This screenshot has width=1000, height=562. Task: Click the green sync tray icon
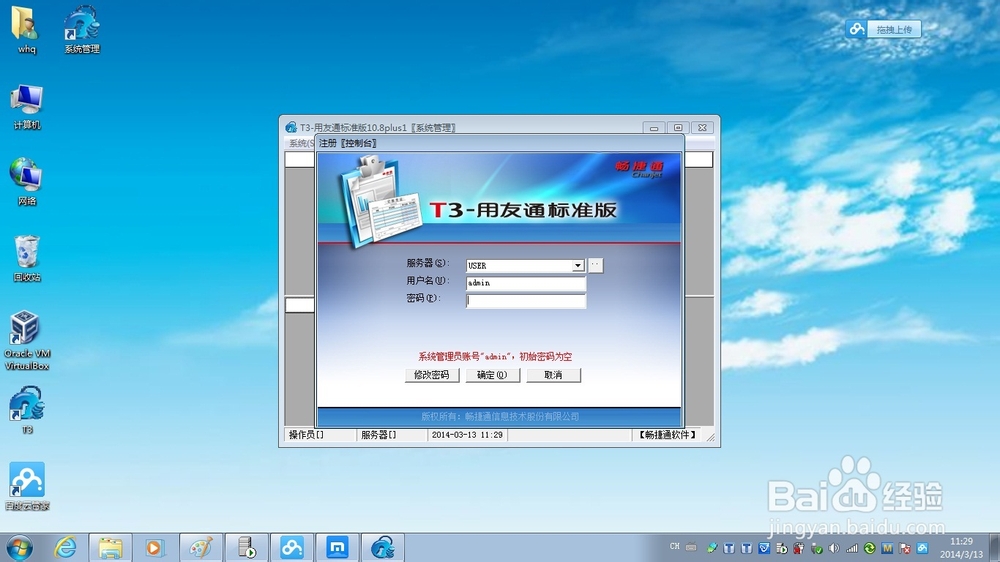870,548
